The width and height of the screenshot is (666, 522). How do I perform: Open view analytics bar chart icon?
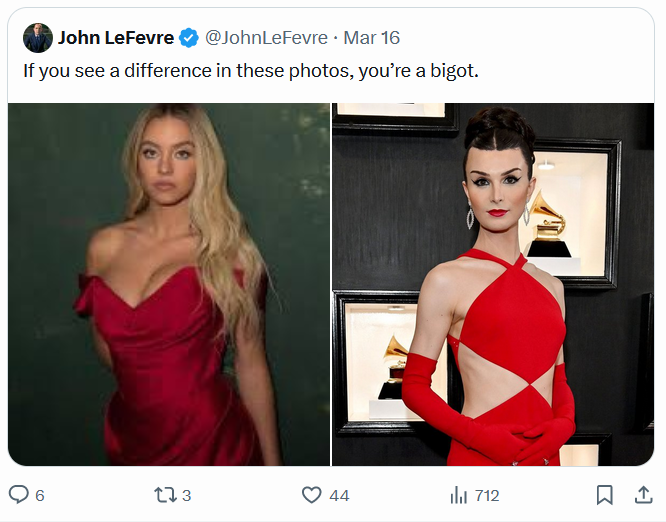tap(459, 495)
